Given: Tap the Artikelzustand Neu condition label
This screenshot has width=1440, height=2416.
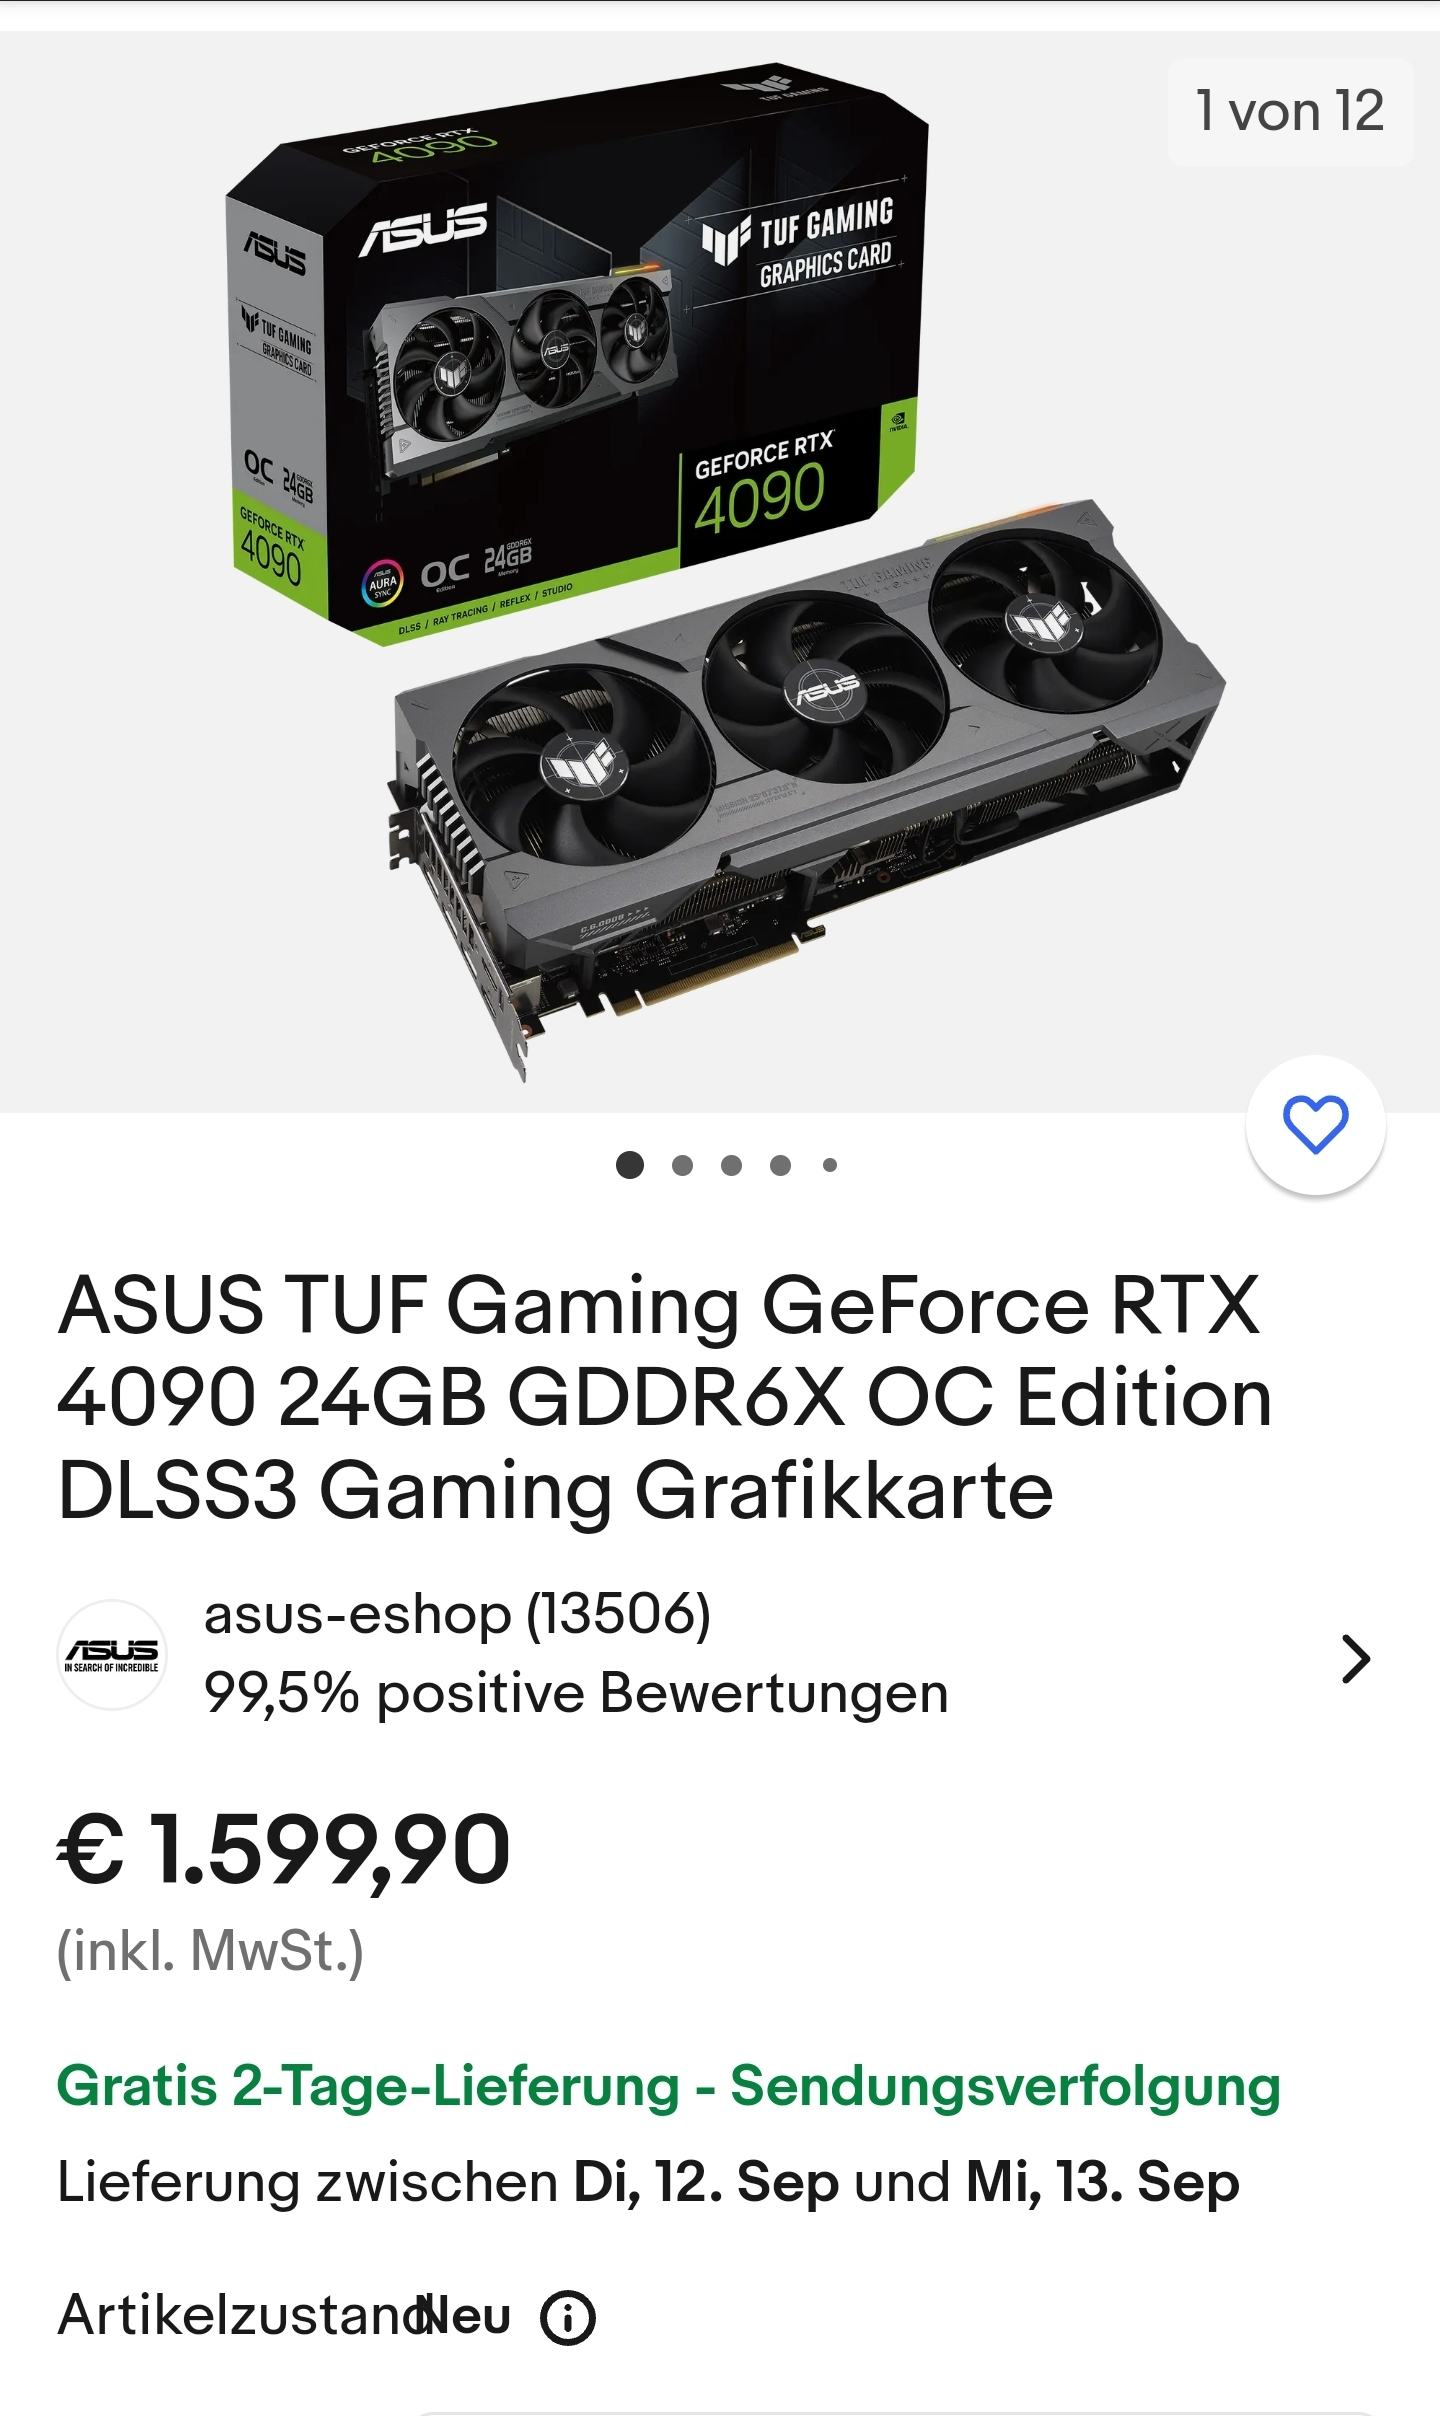Looking at the screenshot, I should pyautogui.click(x=284, y=2316).
